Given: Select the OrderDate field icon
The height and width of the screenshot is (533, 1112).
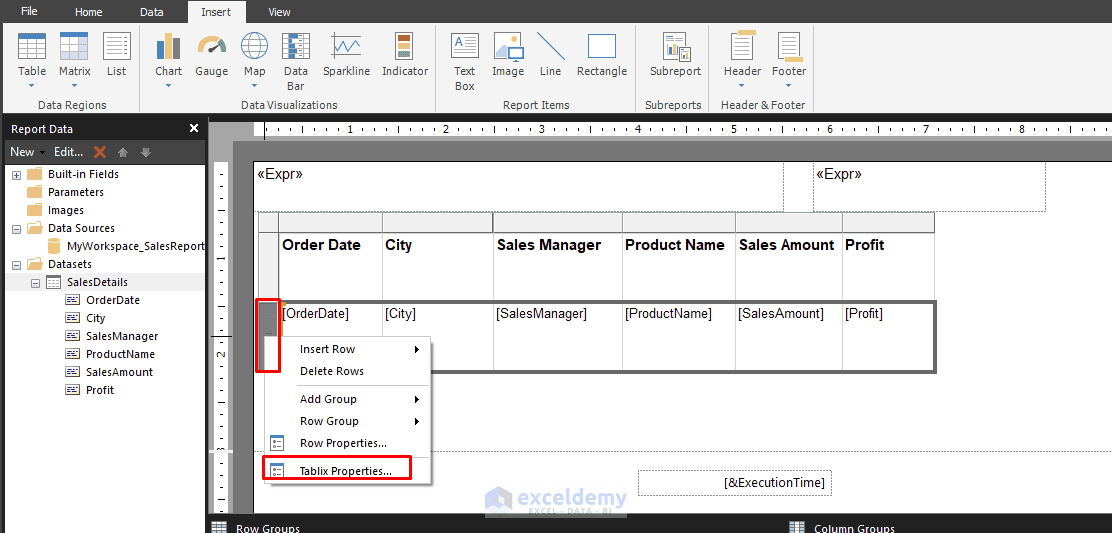Looking at the screenshot, I should (73, 300).
